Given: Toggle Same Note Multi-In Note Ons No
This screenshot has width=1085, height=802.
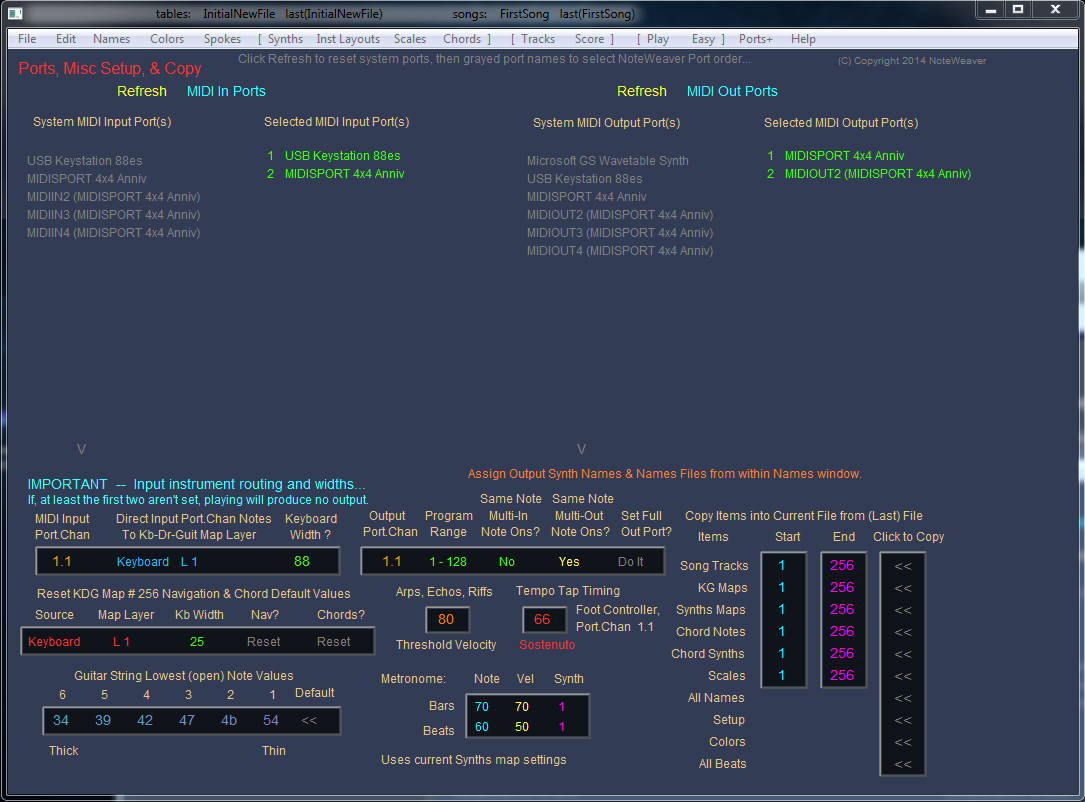Looking at the screenshot, I should tap(507, 562).
